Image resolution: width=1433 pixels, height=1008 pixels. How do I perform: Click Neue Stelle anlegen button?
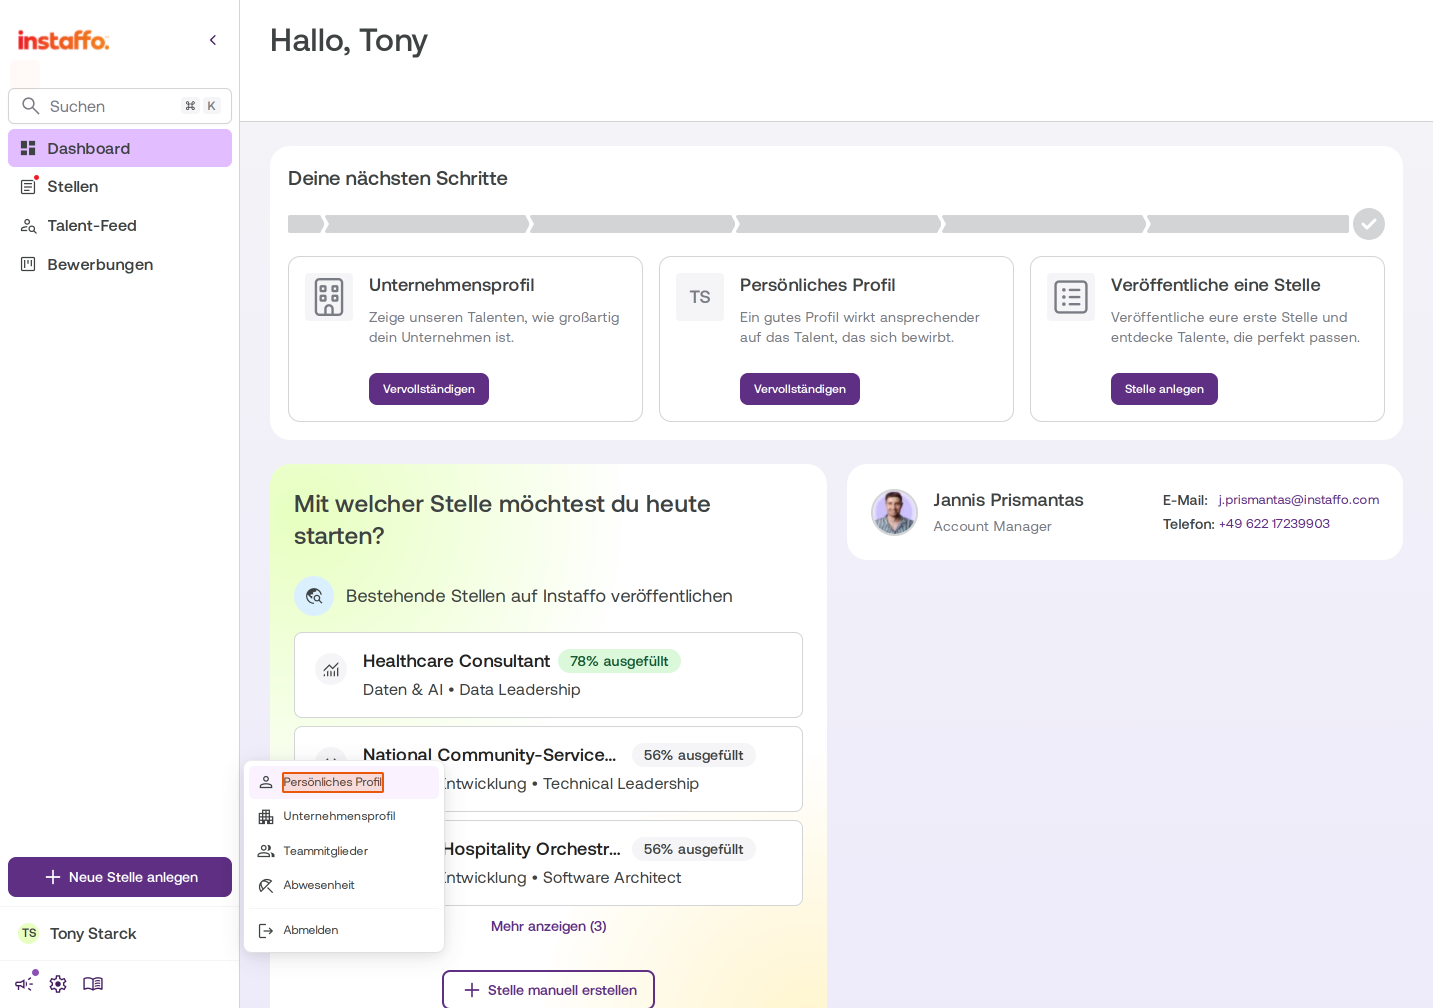pyautogui.click(x=120, y=877)
